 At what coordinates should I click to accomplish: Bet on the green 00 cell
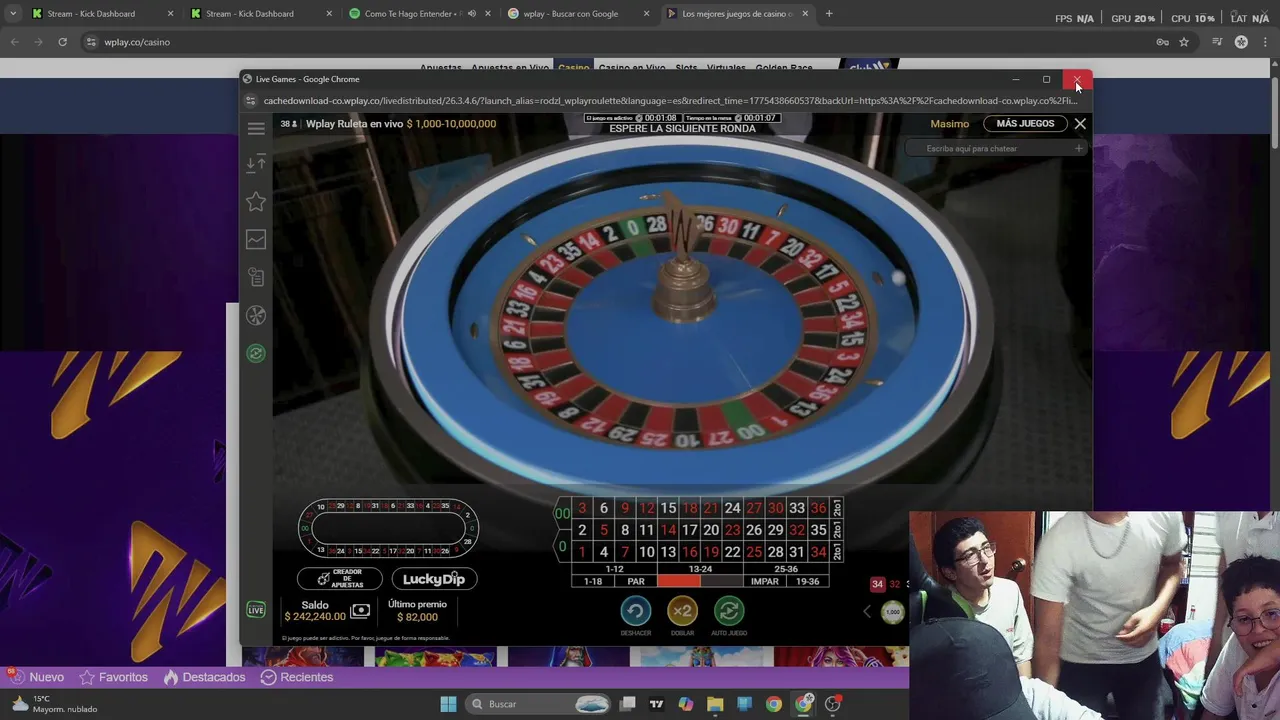(562, 514)
